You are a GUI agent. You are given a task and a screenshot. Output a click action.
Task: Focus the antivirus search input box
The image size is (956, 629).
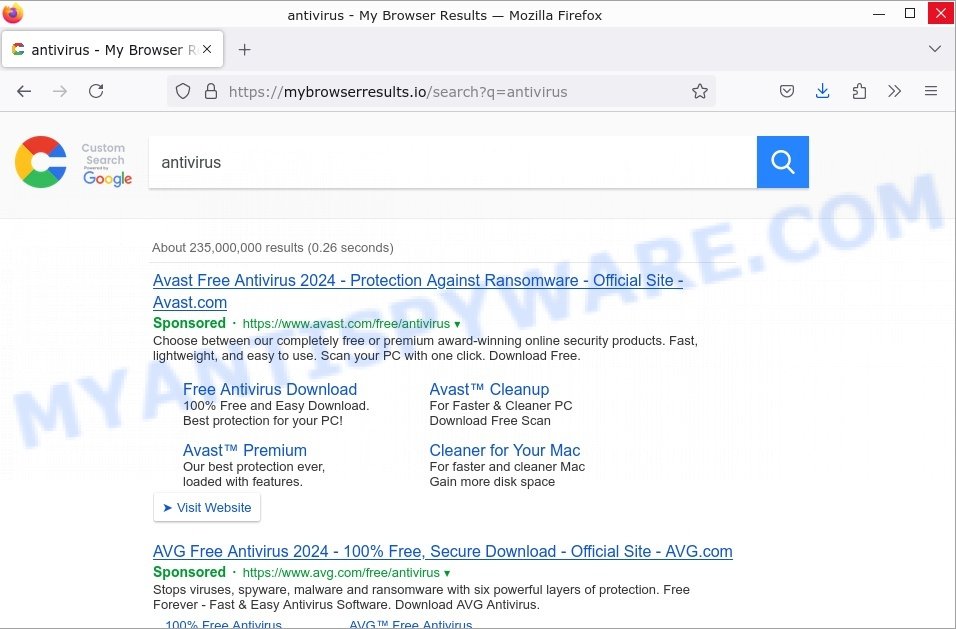coord(452,162)
